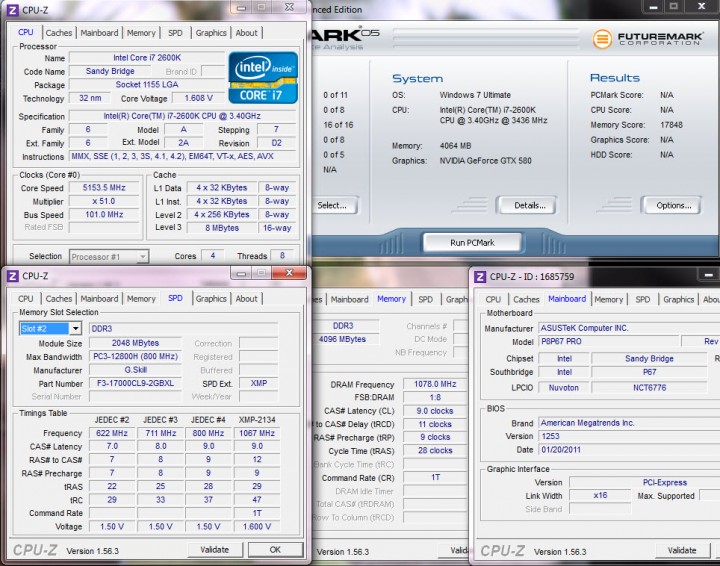
Task: Click the BIOS date 01/20/2011
Action: pyautogui.click(x=629, y=450)
